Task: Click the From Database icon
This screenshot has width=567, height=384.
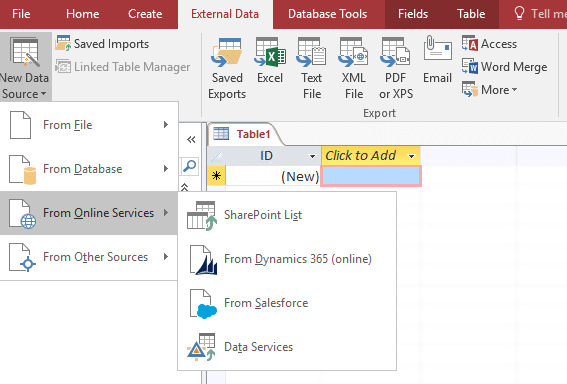Action: click(x=23, y=170)
